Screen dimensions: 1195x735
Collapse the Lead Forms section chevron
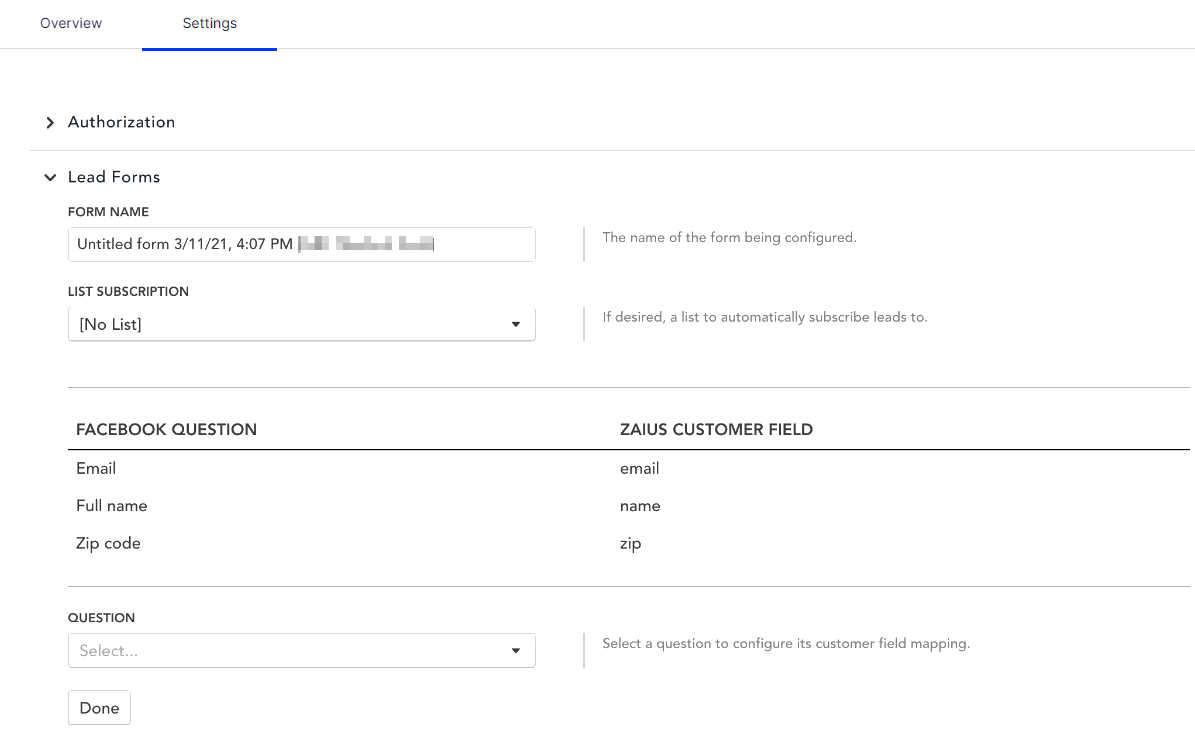coord(50,177)
